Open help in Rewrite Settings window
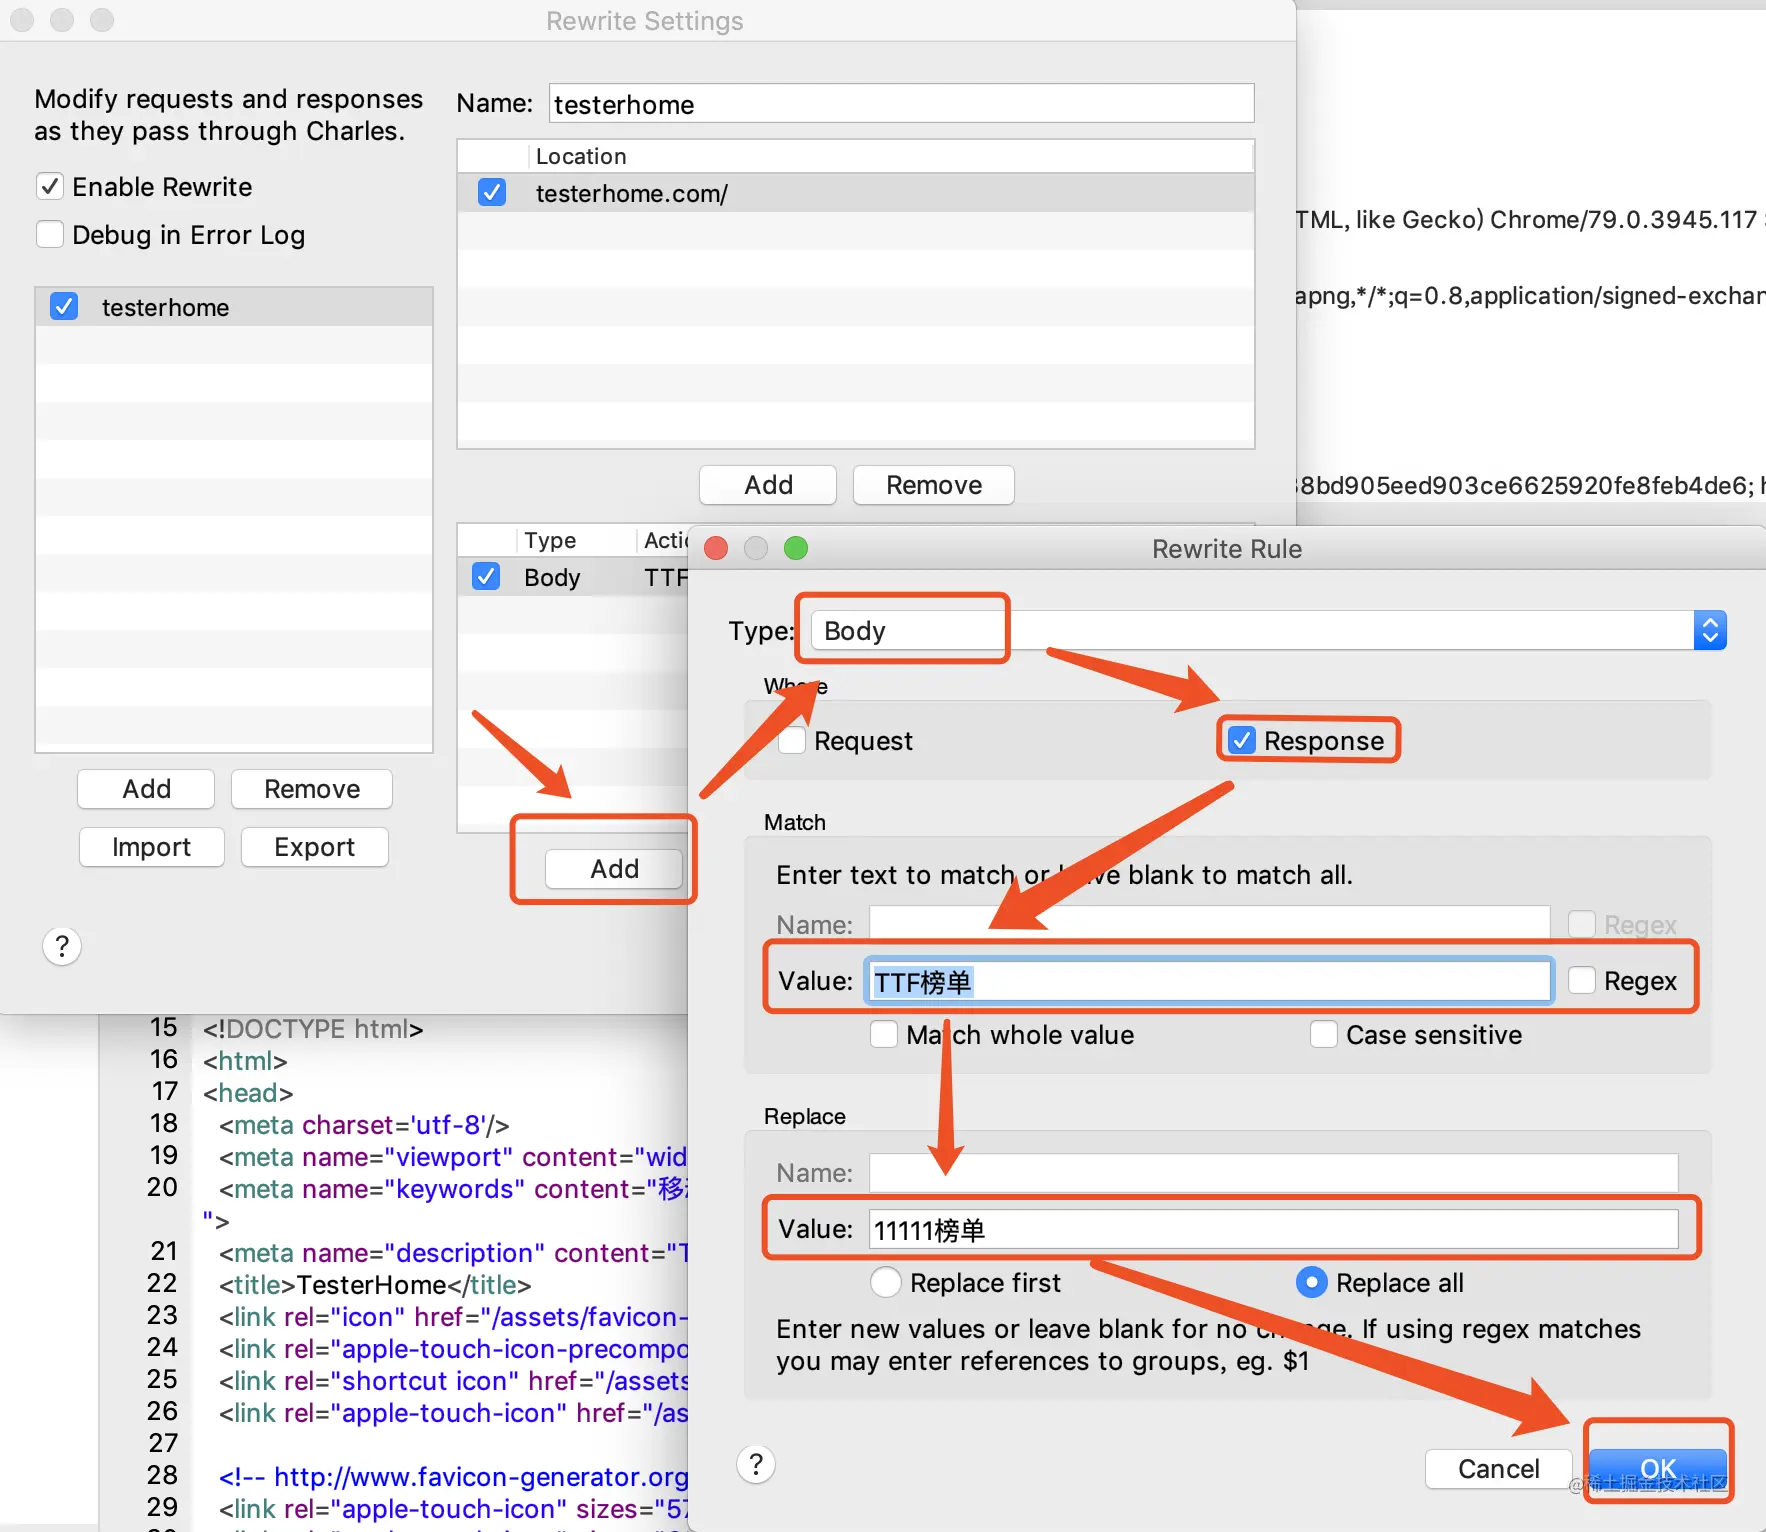Image resolution: width=1766 pixels, height=1532 pixels. (x=62, y=946)
